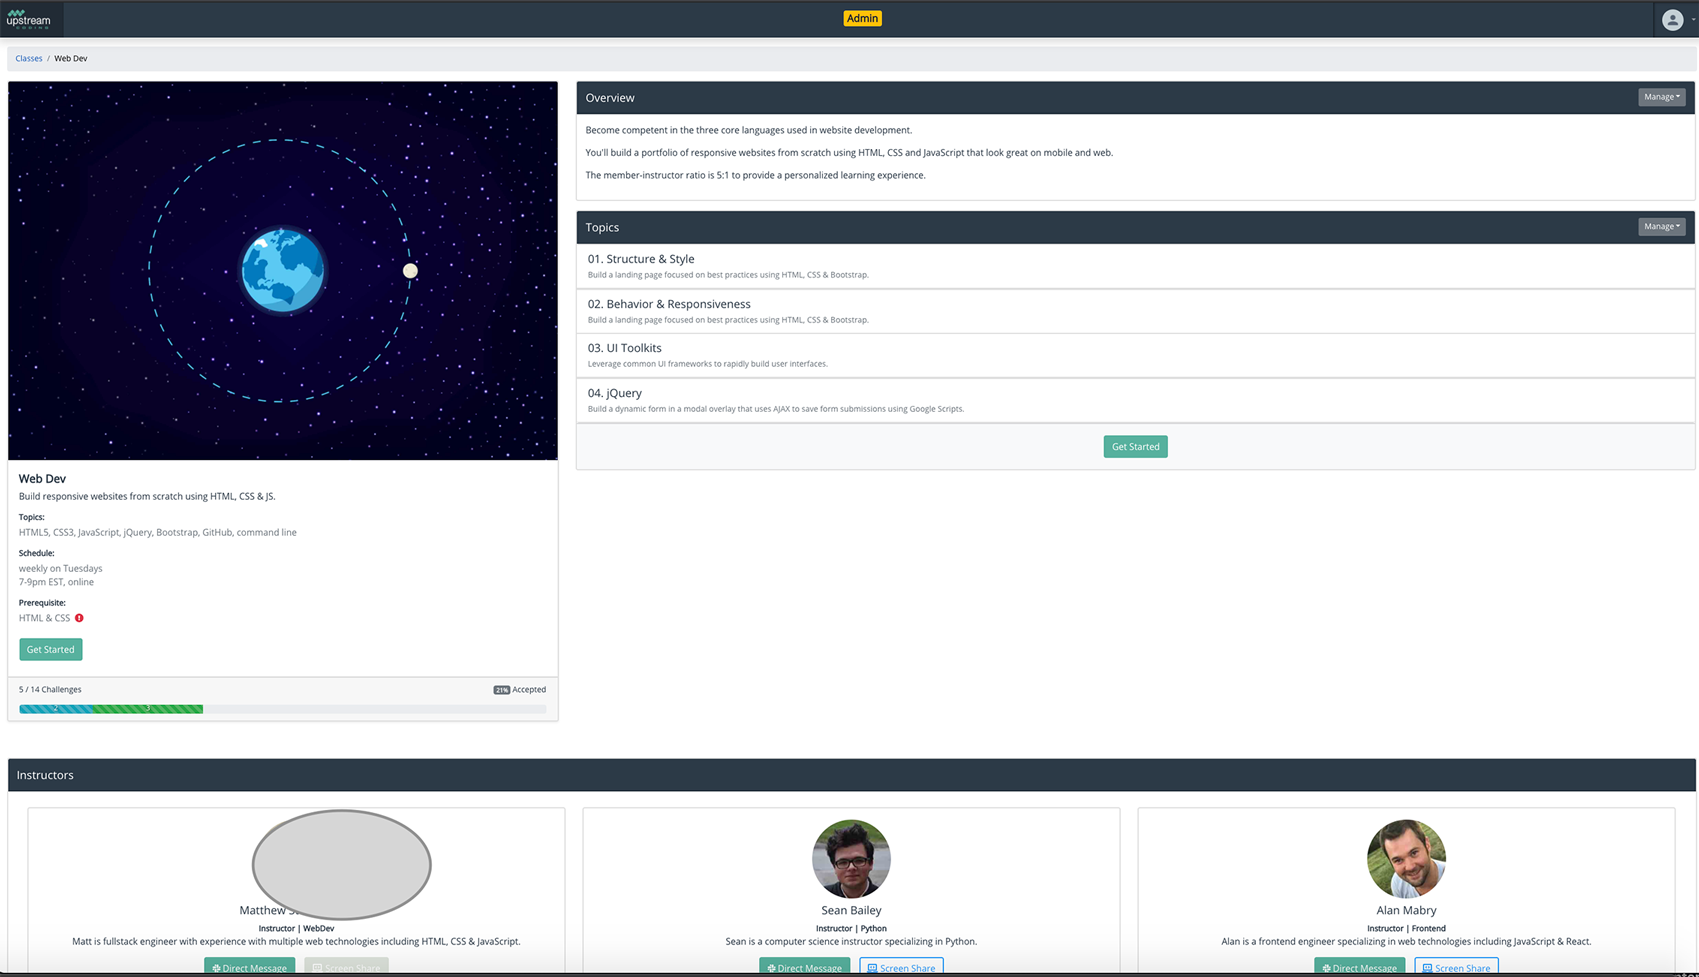Click the Admin badge in the header

(862, 17)
